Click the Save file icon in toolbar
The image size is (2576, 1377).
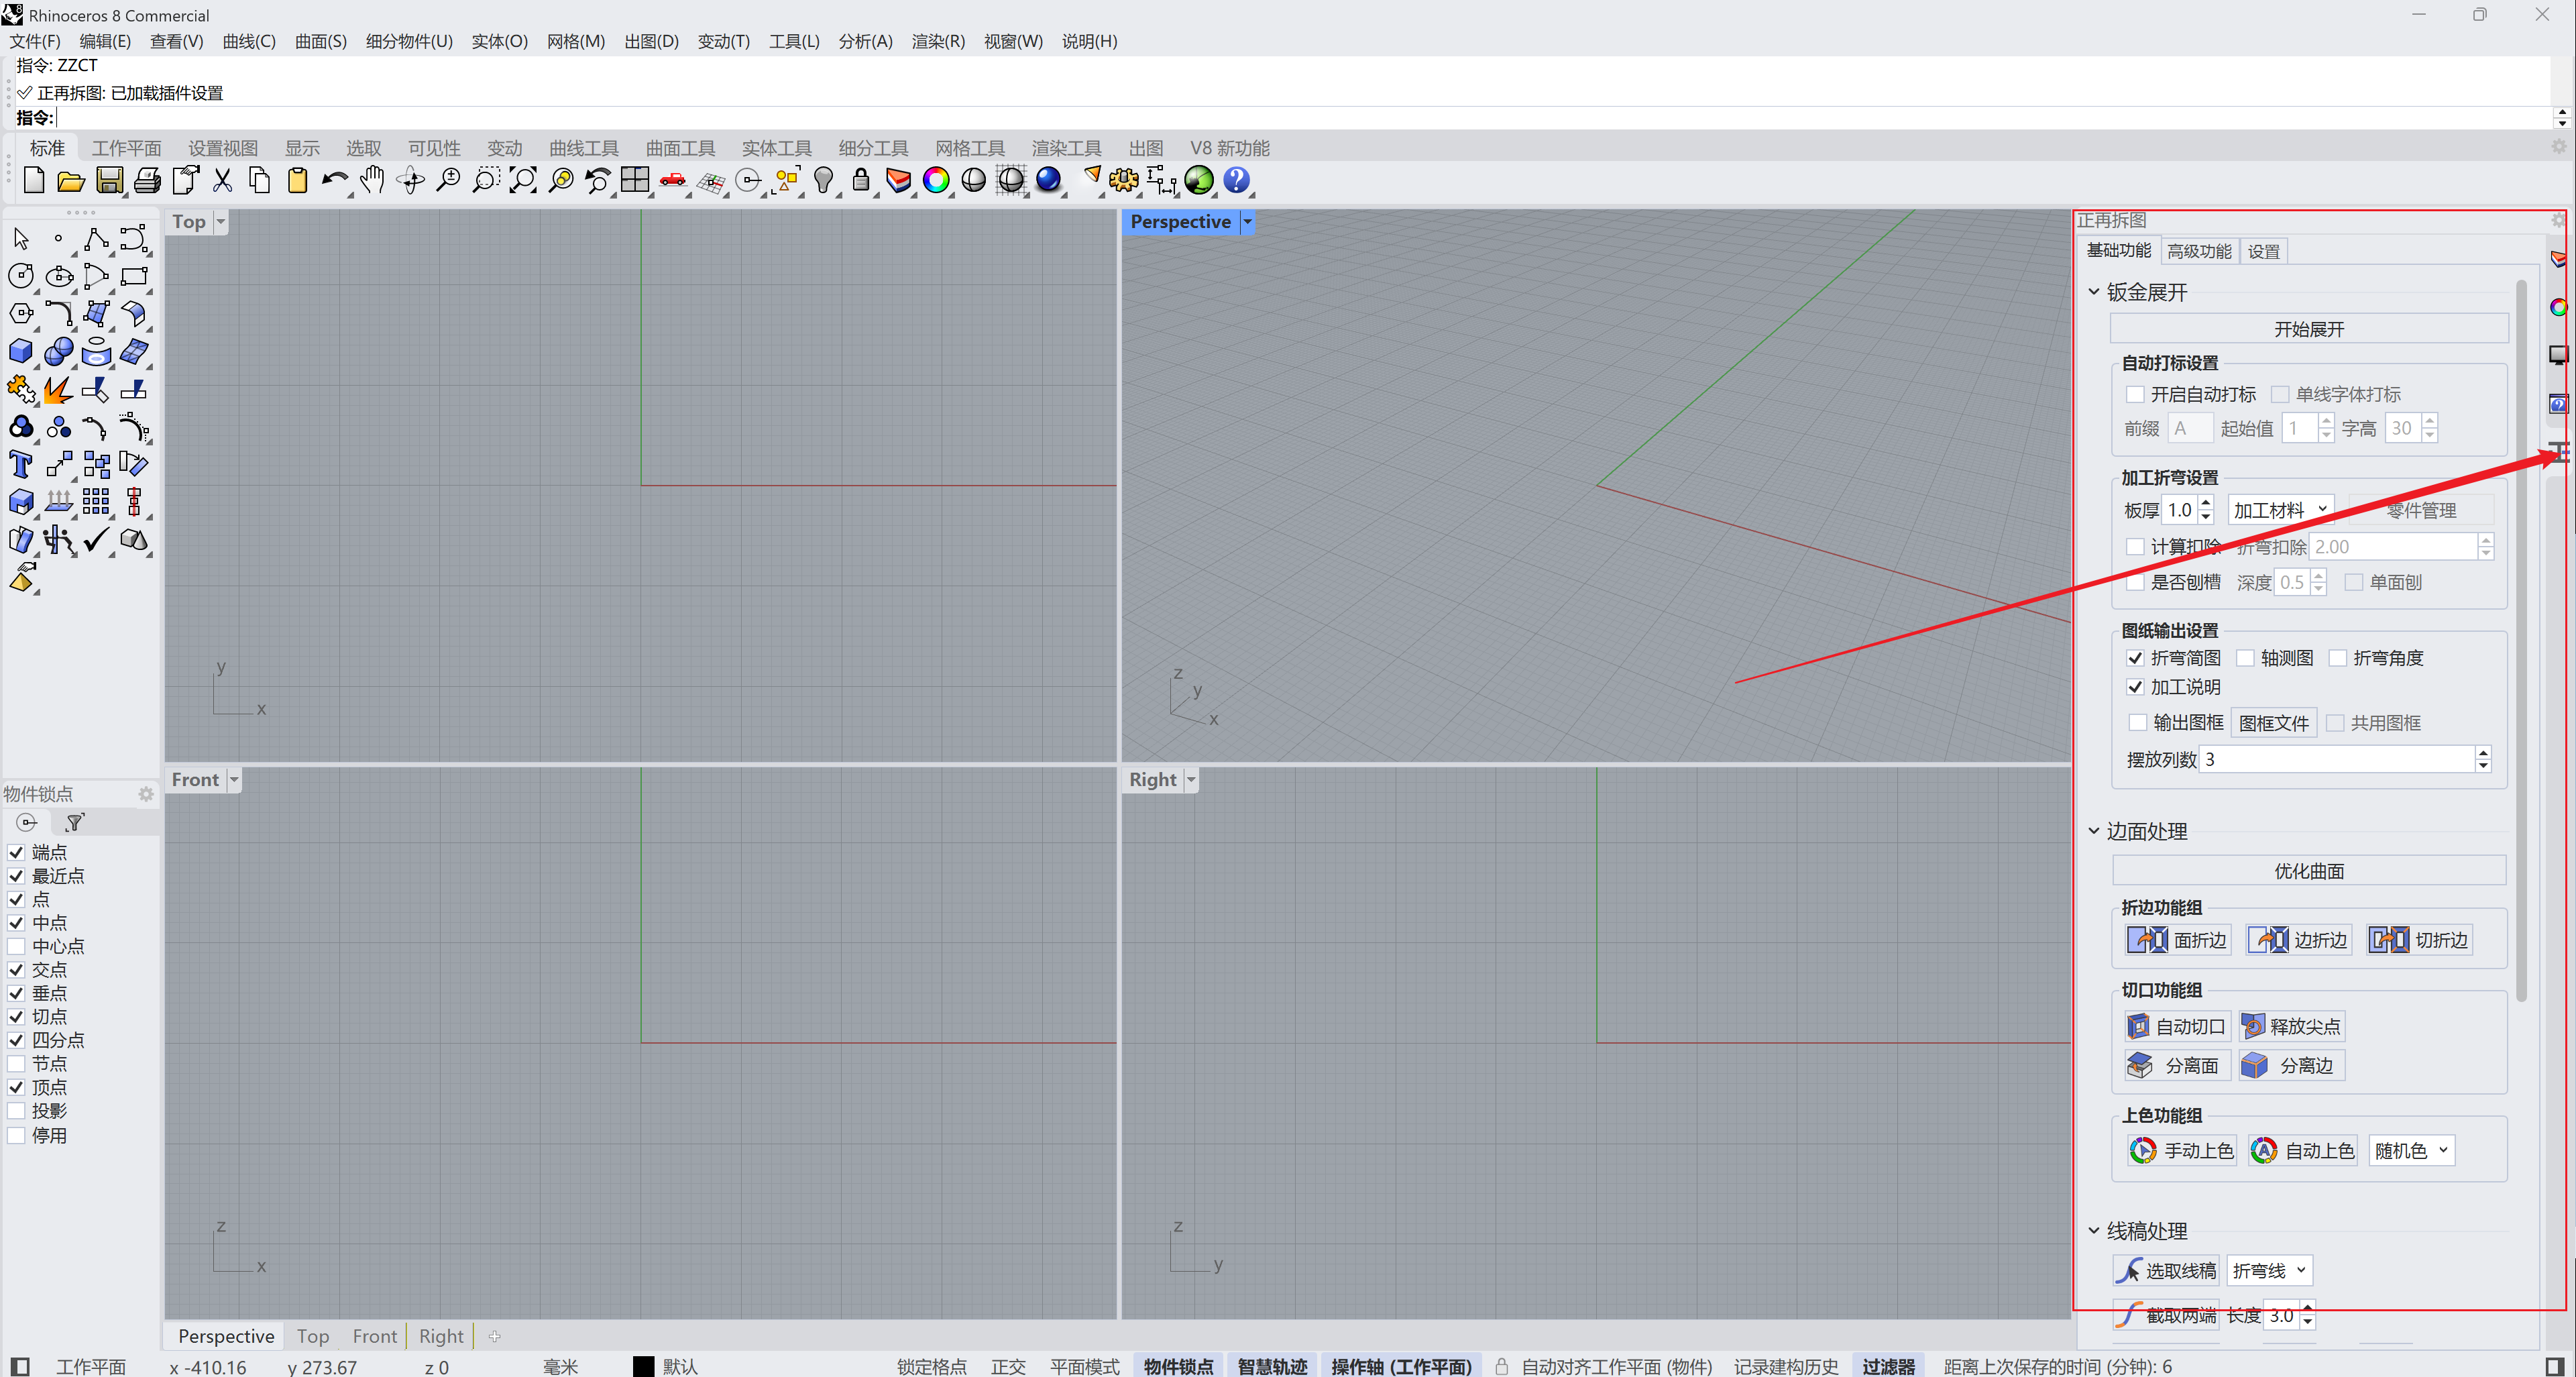(109, 181)
